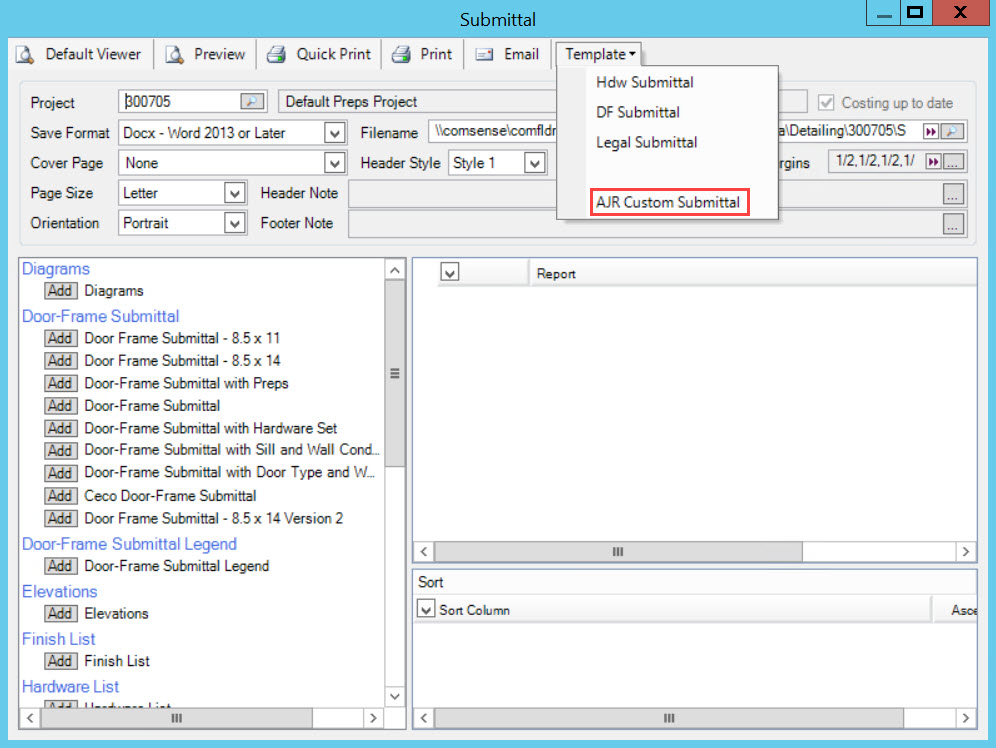The width and height of the screenshot is (996, 748).
Task: Add the Elevations report
Action: pos(60,613)
